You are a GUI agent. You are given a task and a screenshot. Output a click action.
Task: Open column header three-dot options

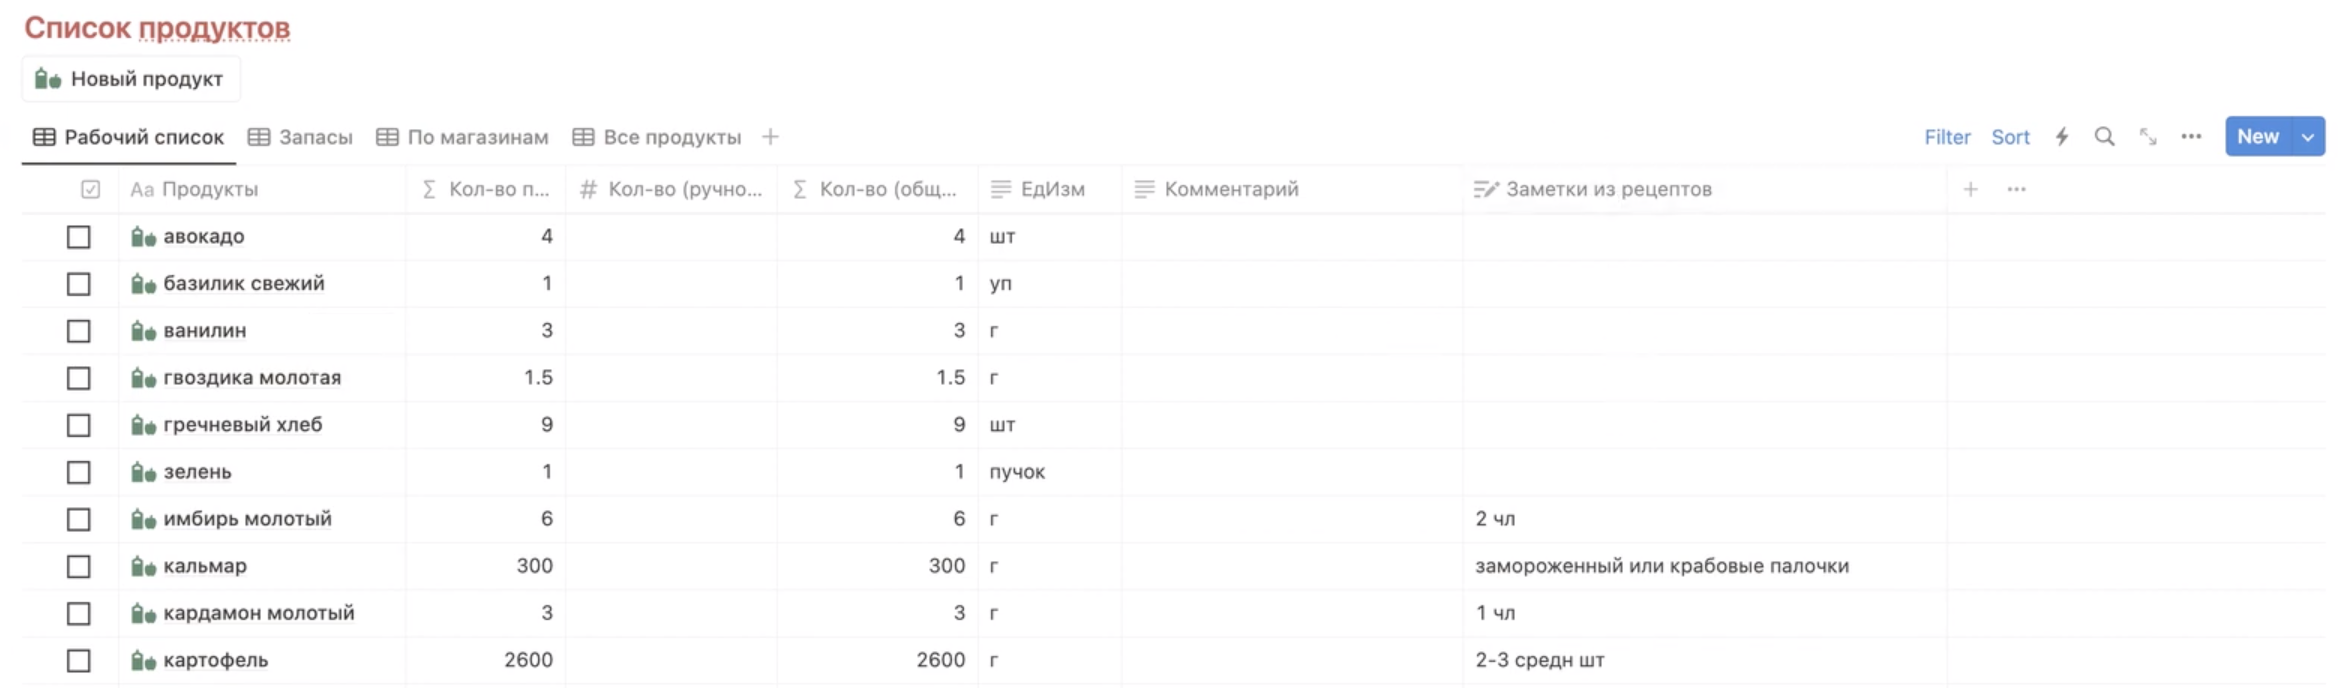click(2016, 189)
